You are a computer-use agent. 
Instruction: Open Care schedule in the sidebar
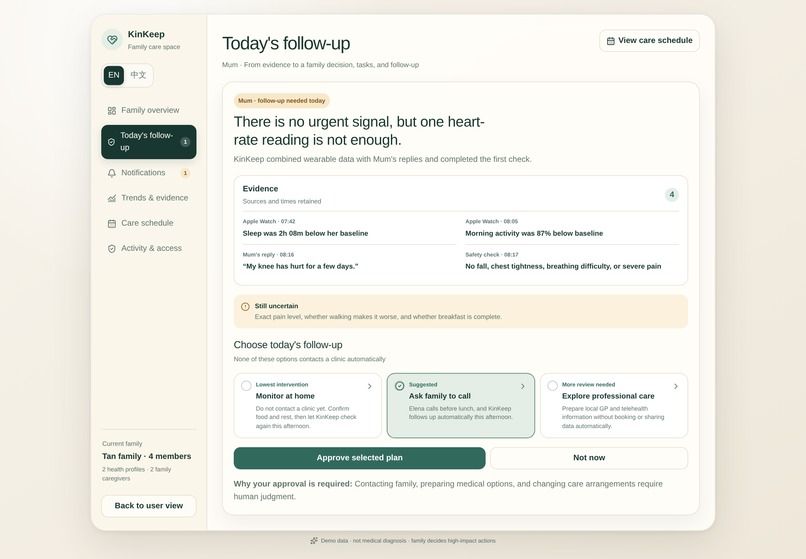pos(149,223)
